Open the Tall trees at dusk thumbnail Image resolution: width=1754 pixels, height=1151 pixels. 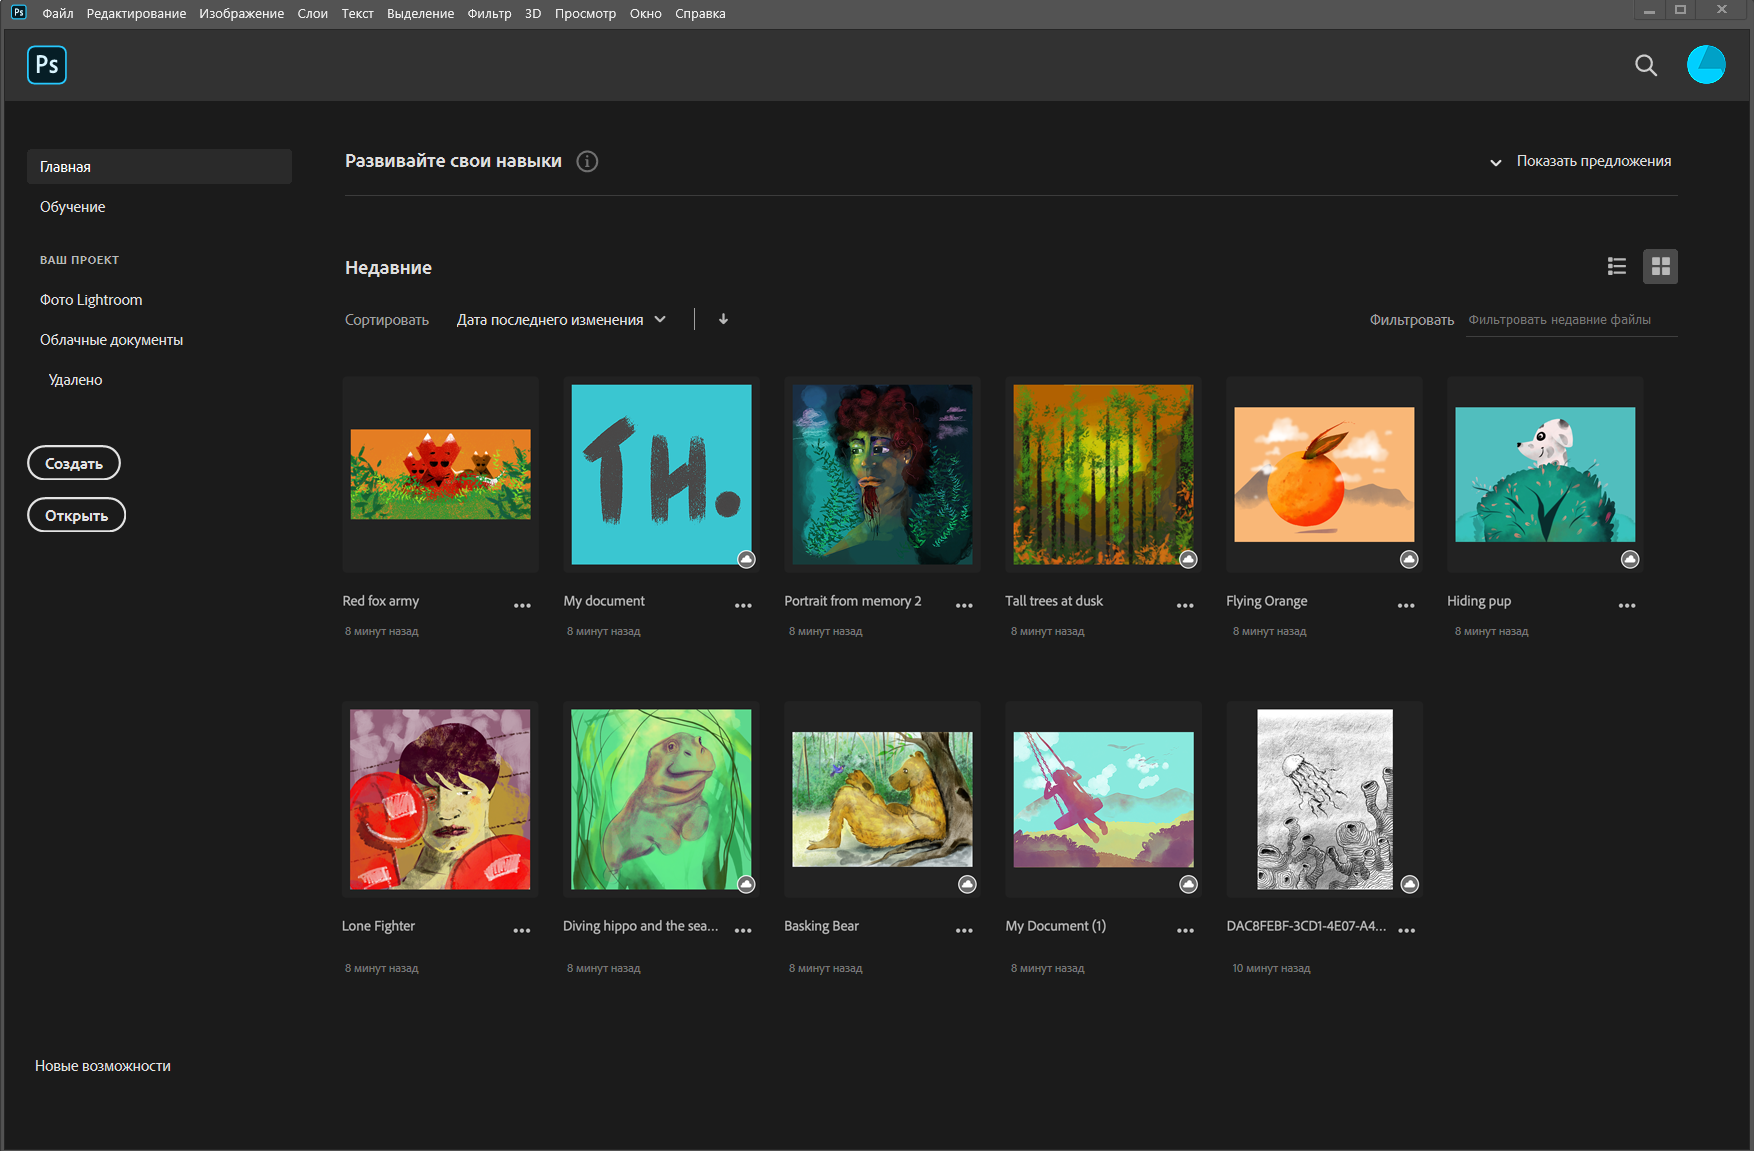pos(1102,475)
